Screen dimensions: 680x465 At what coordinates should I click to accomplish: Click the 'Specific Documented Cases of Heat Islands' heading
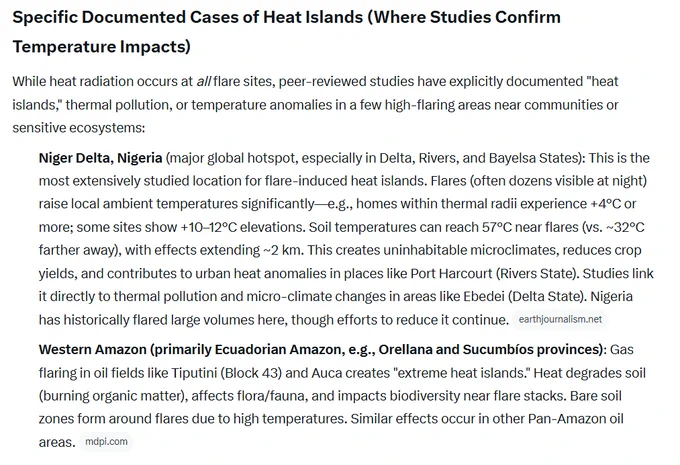(x=187, y=17)
